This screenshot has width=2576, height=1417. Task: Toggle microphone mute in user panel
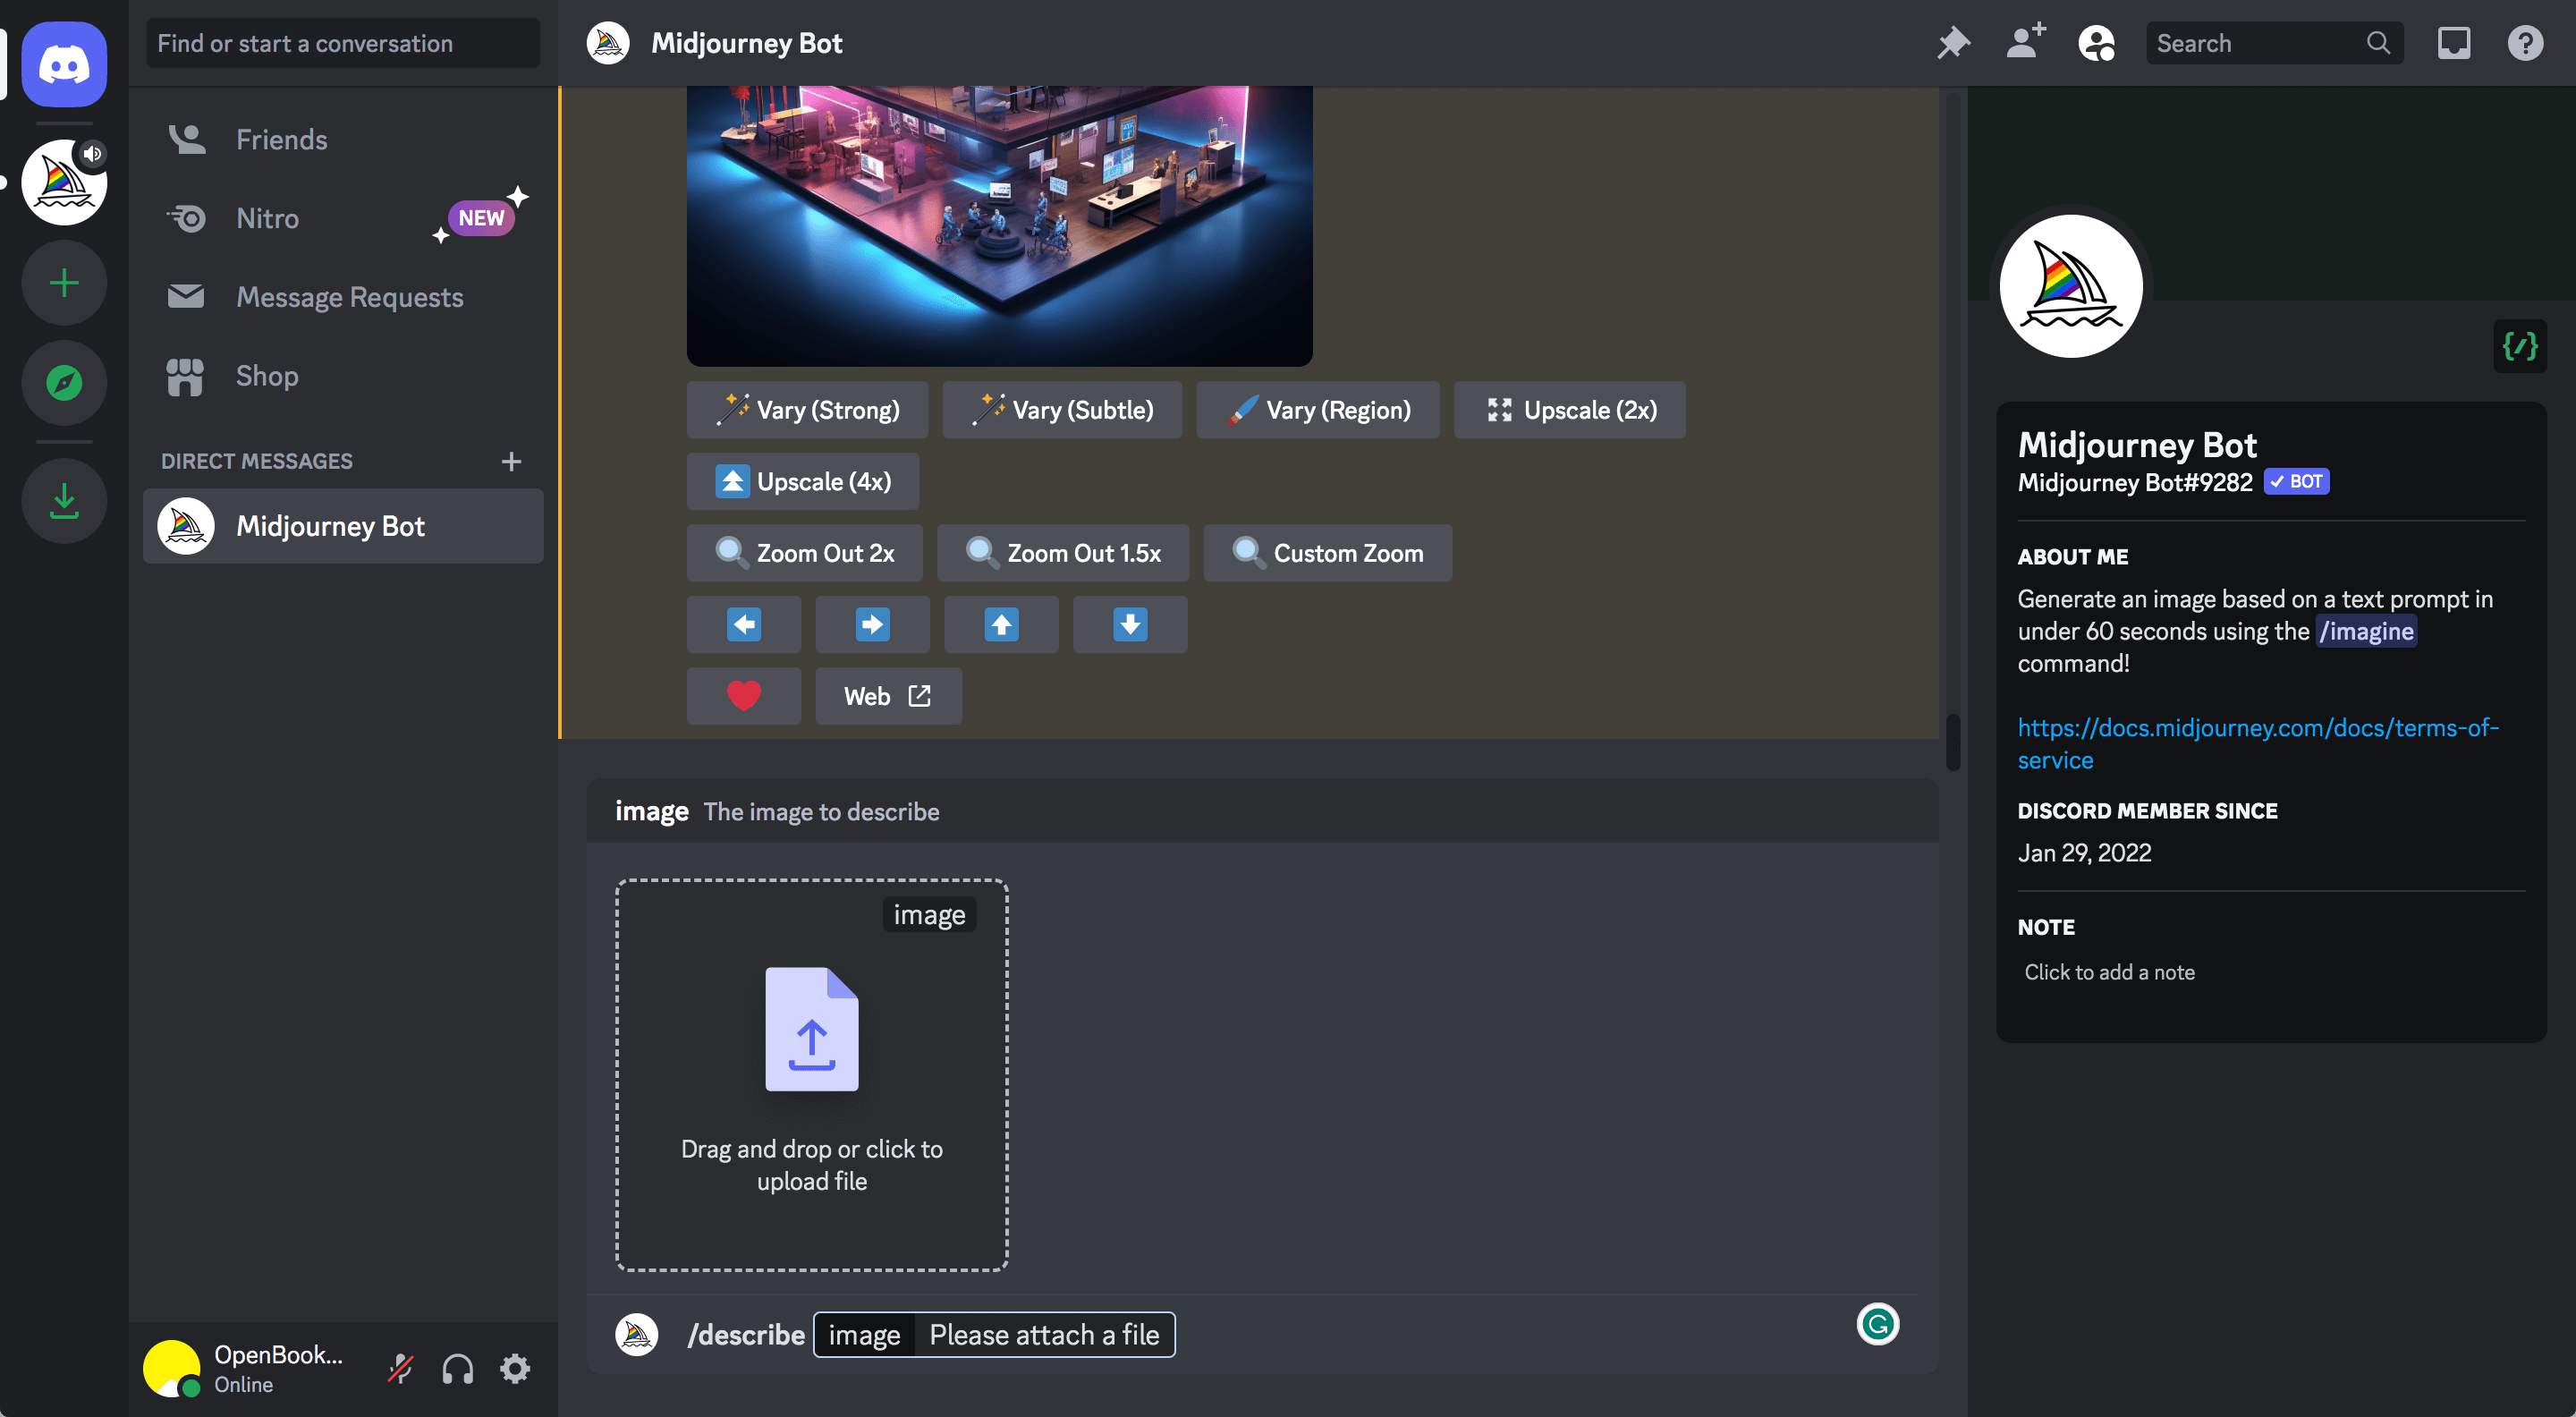coord(400,1368)
